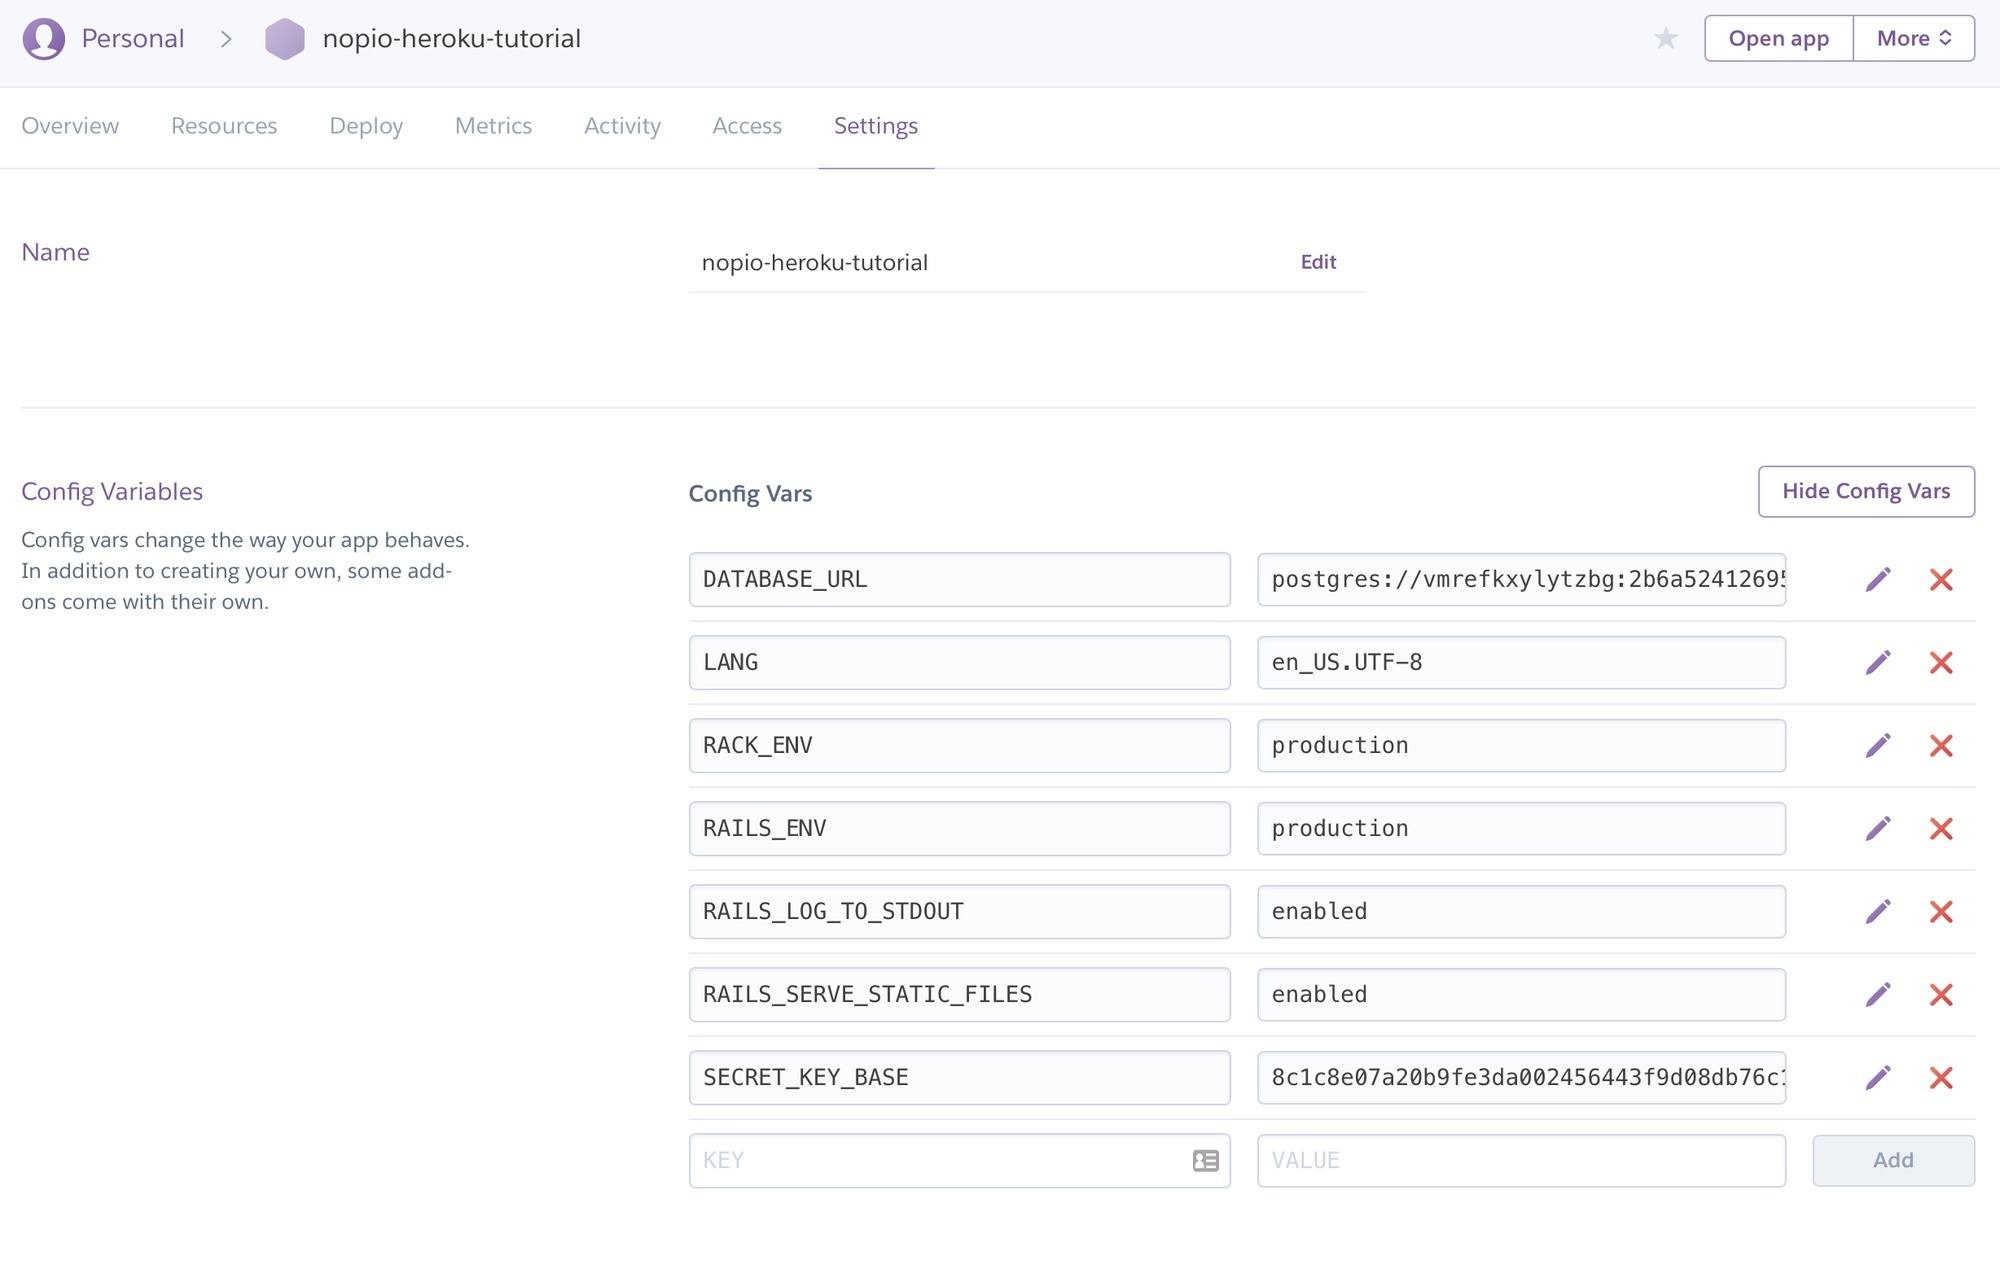Edit the SECRET_KEY_BASE var with the pencil icon
This screenshot has height=1265, width=2000.
1878,1077
